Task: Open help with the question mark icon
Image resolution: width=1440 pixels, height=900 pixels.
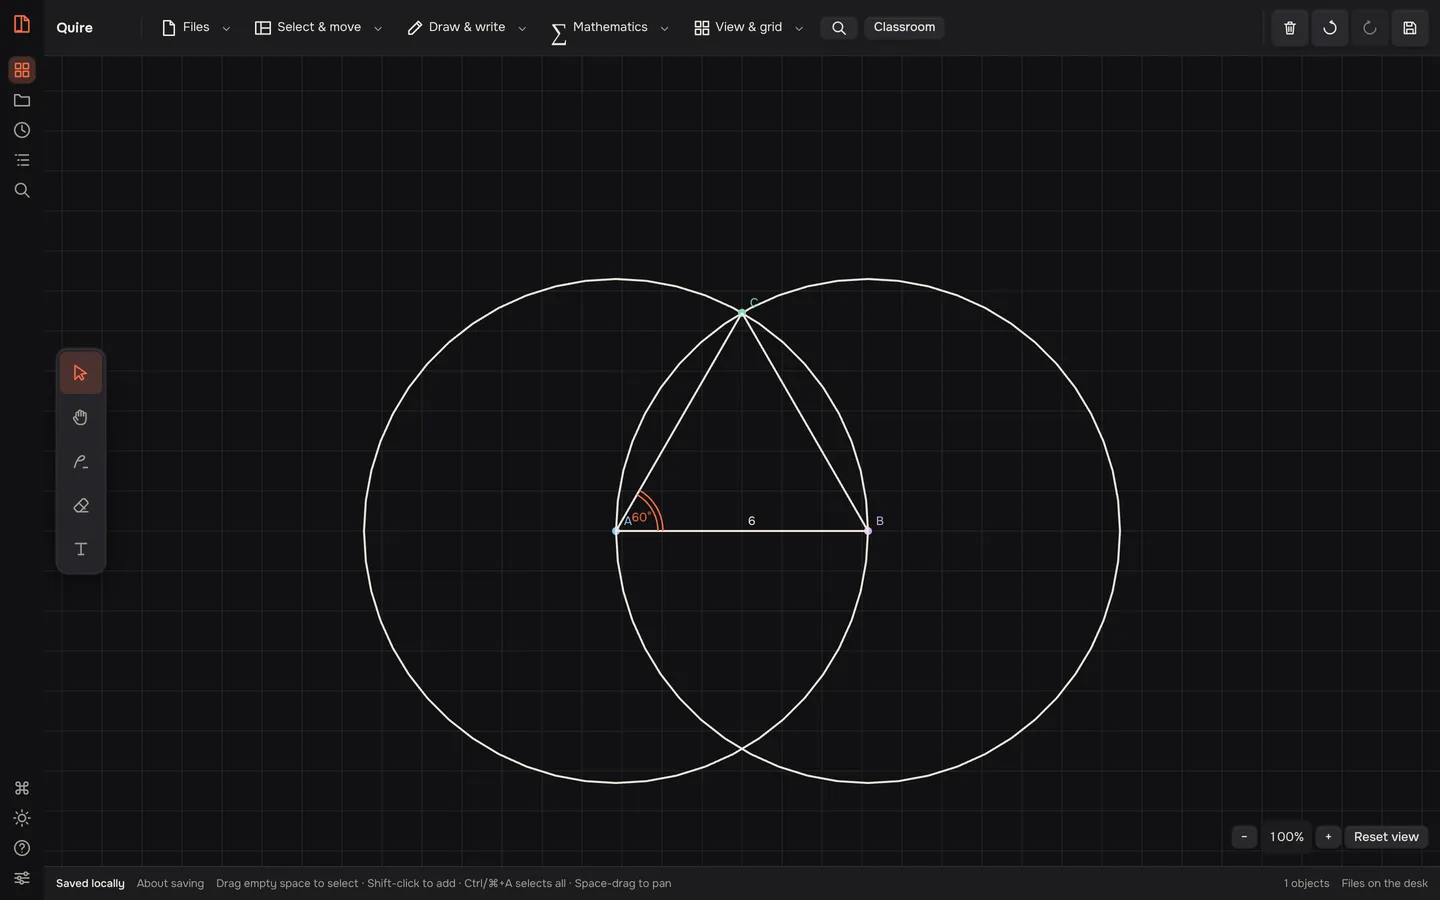Action: pos(22,848)
